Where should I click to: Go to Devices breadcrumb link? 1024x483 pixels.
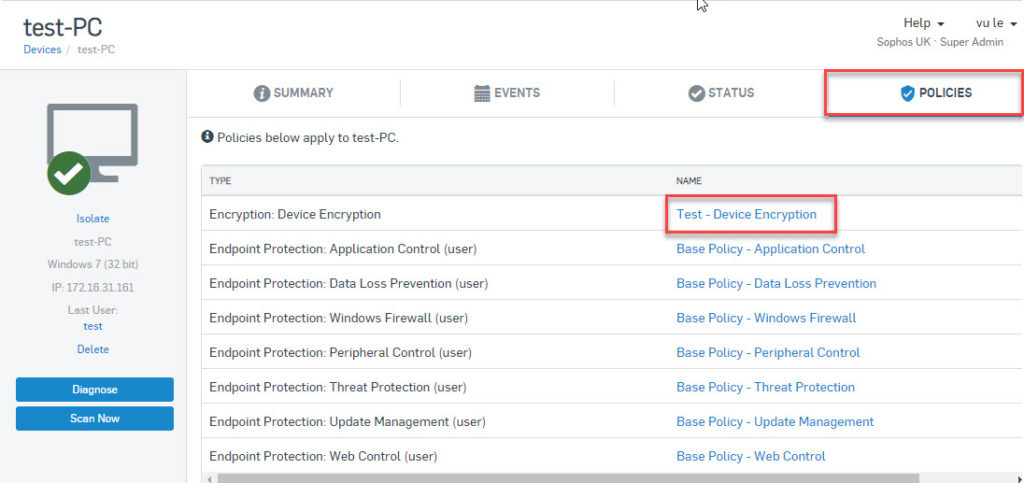pyautogui.click(x=42, y=50)
